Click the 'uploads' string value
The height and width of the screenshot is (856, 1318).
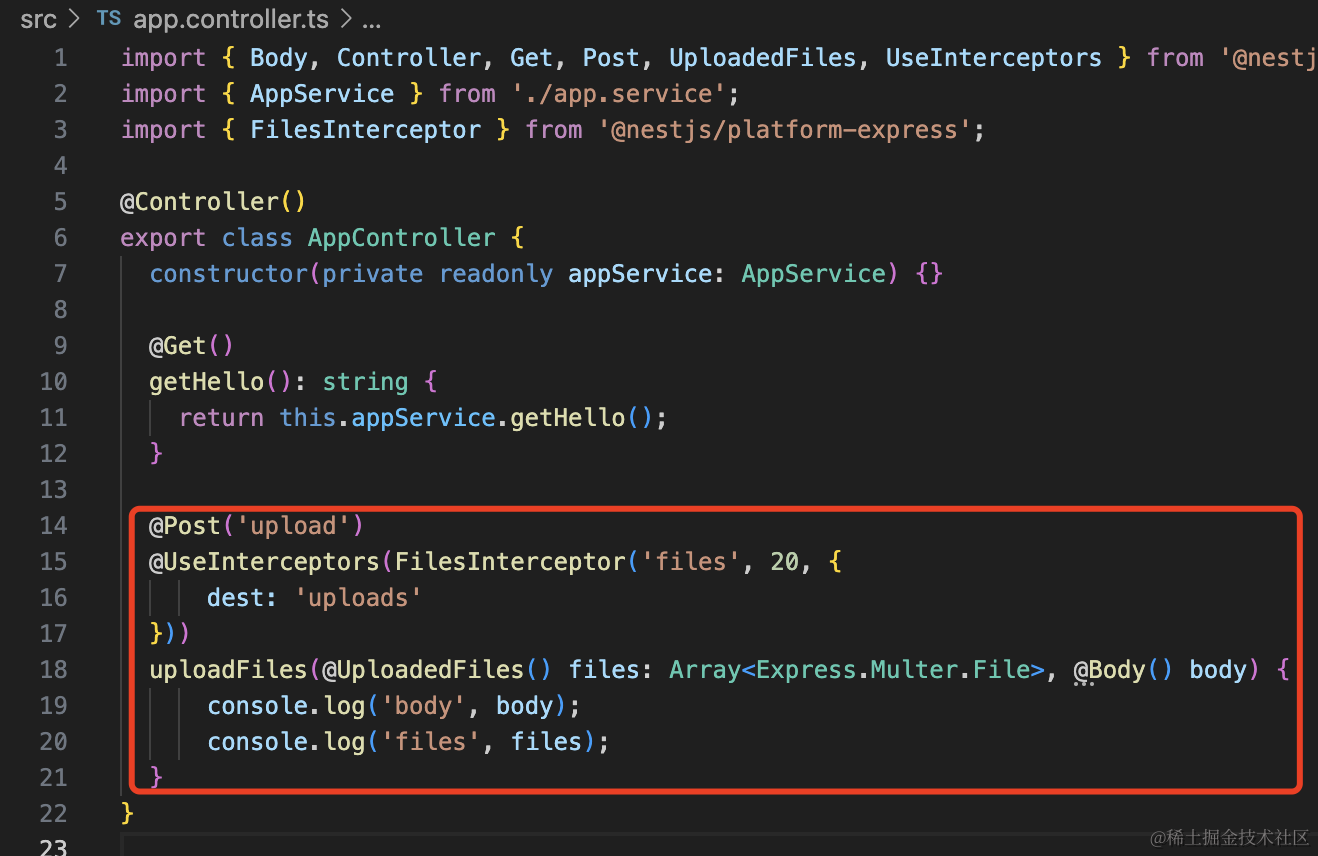click(359, 598)
